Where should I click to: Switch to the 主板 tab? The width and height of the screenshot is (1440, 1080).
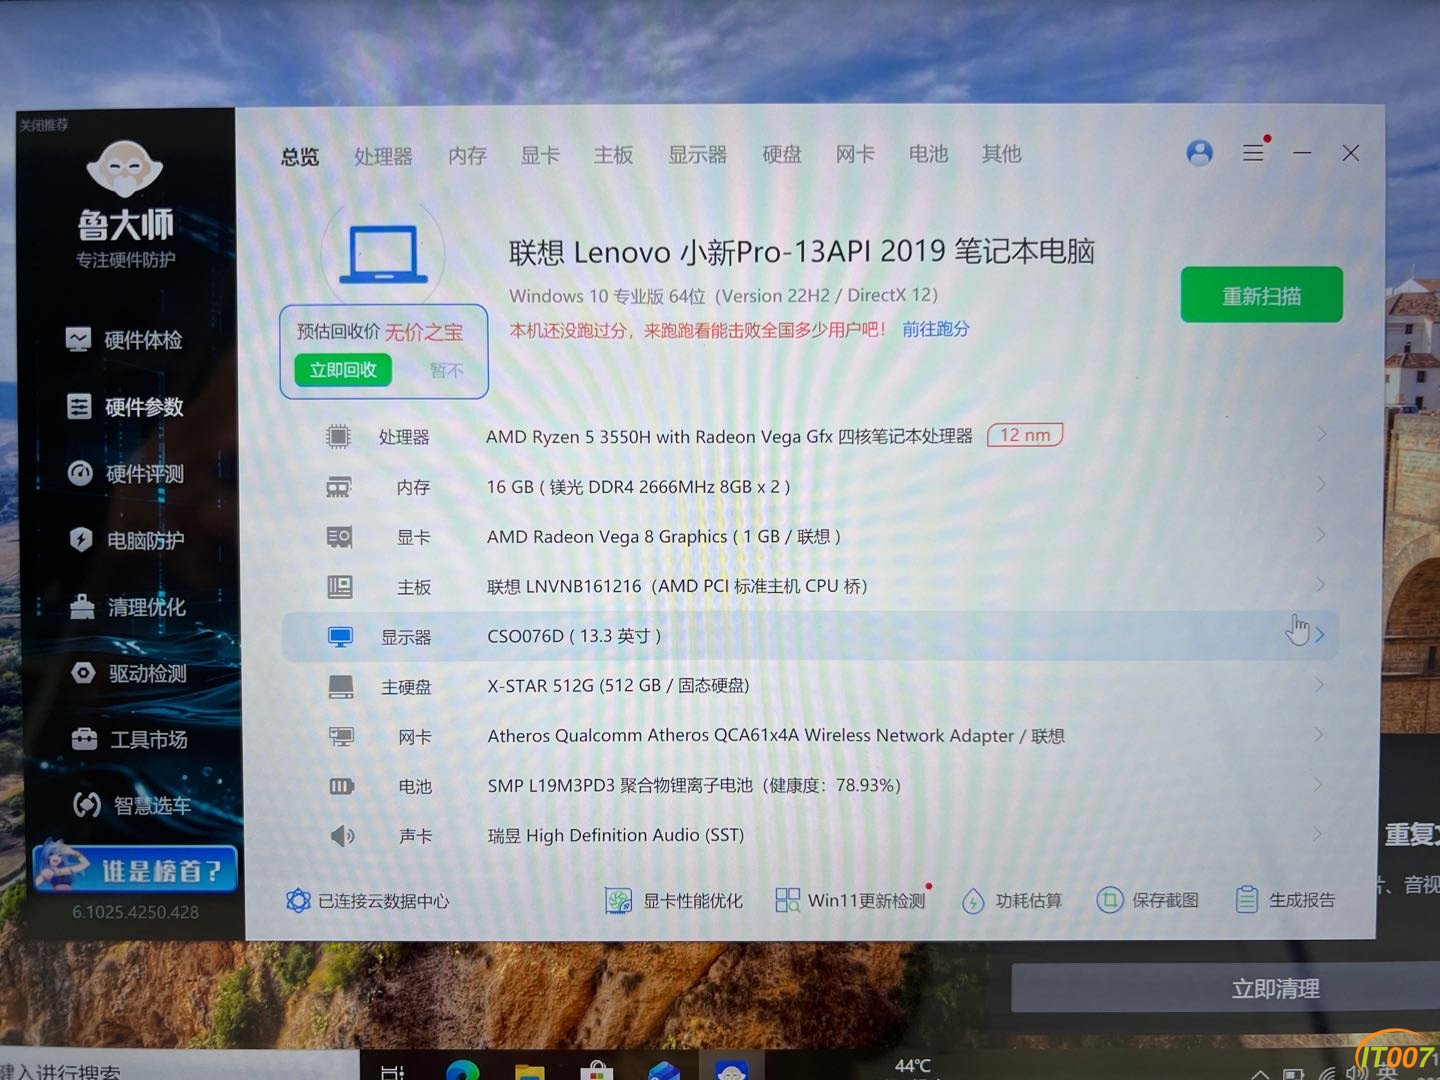613,155
